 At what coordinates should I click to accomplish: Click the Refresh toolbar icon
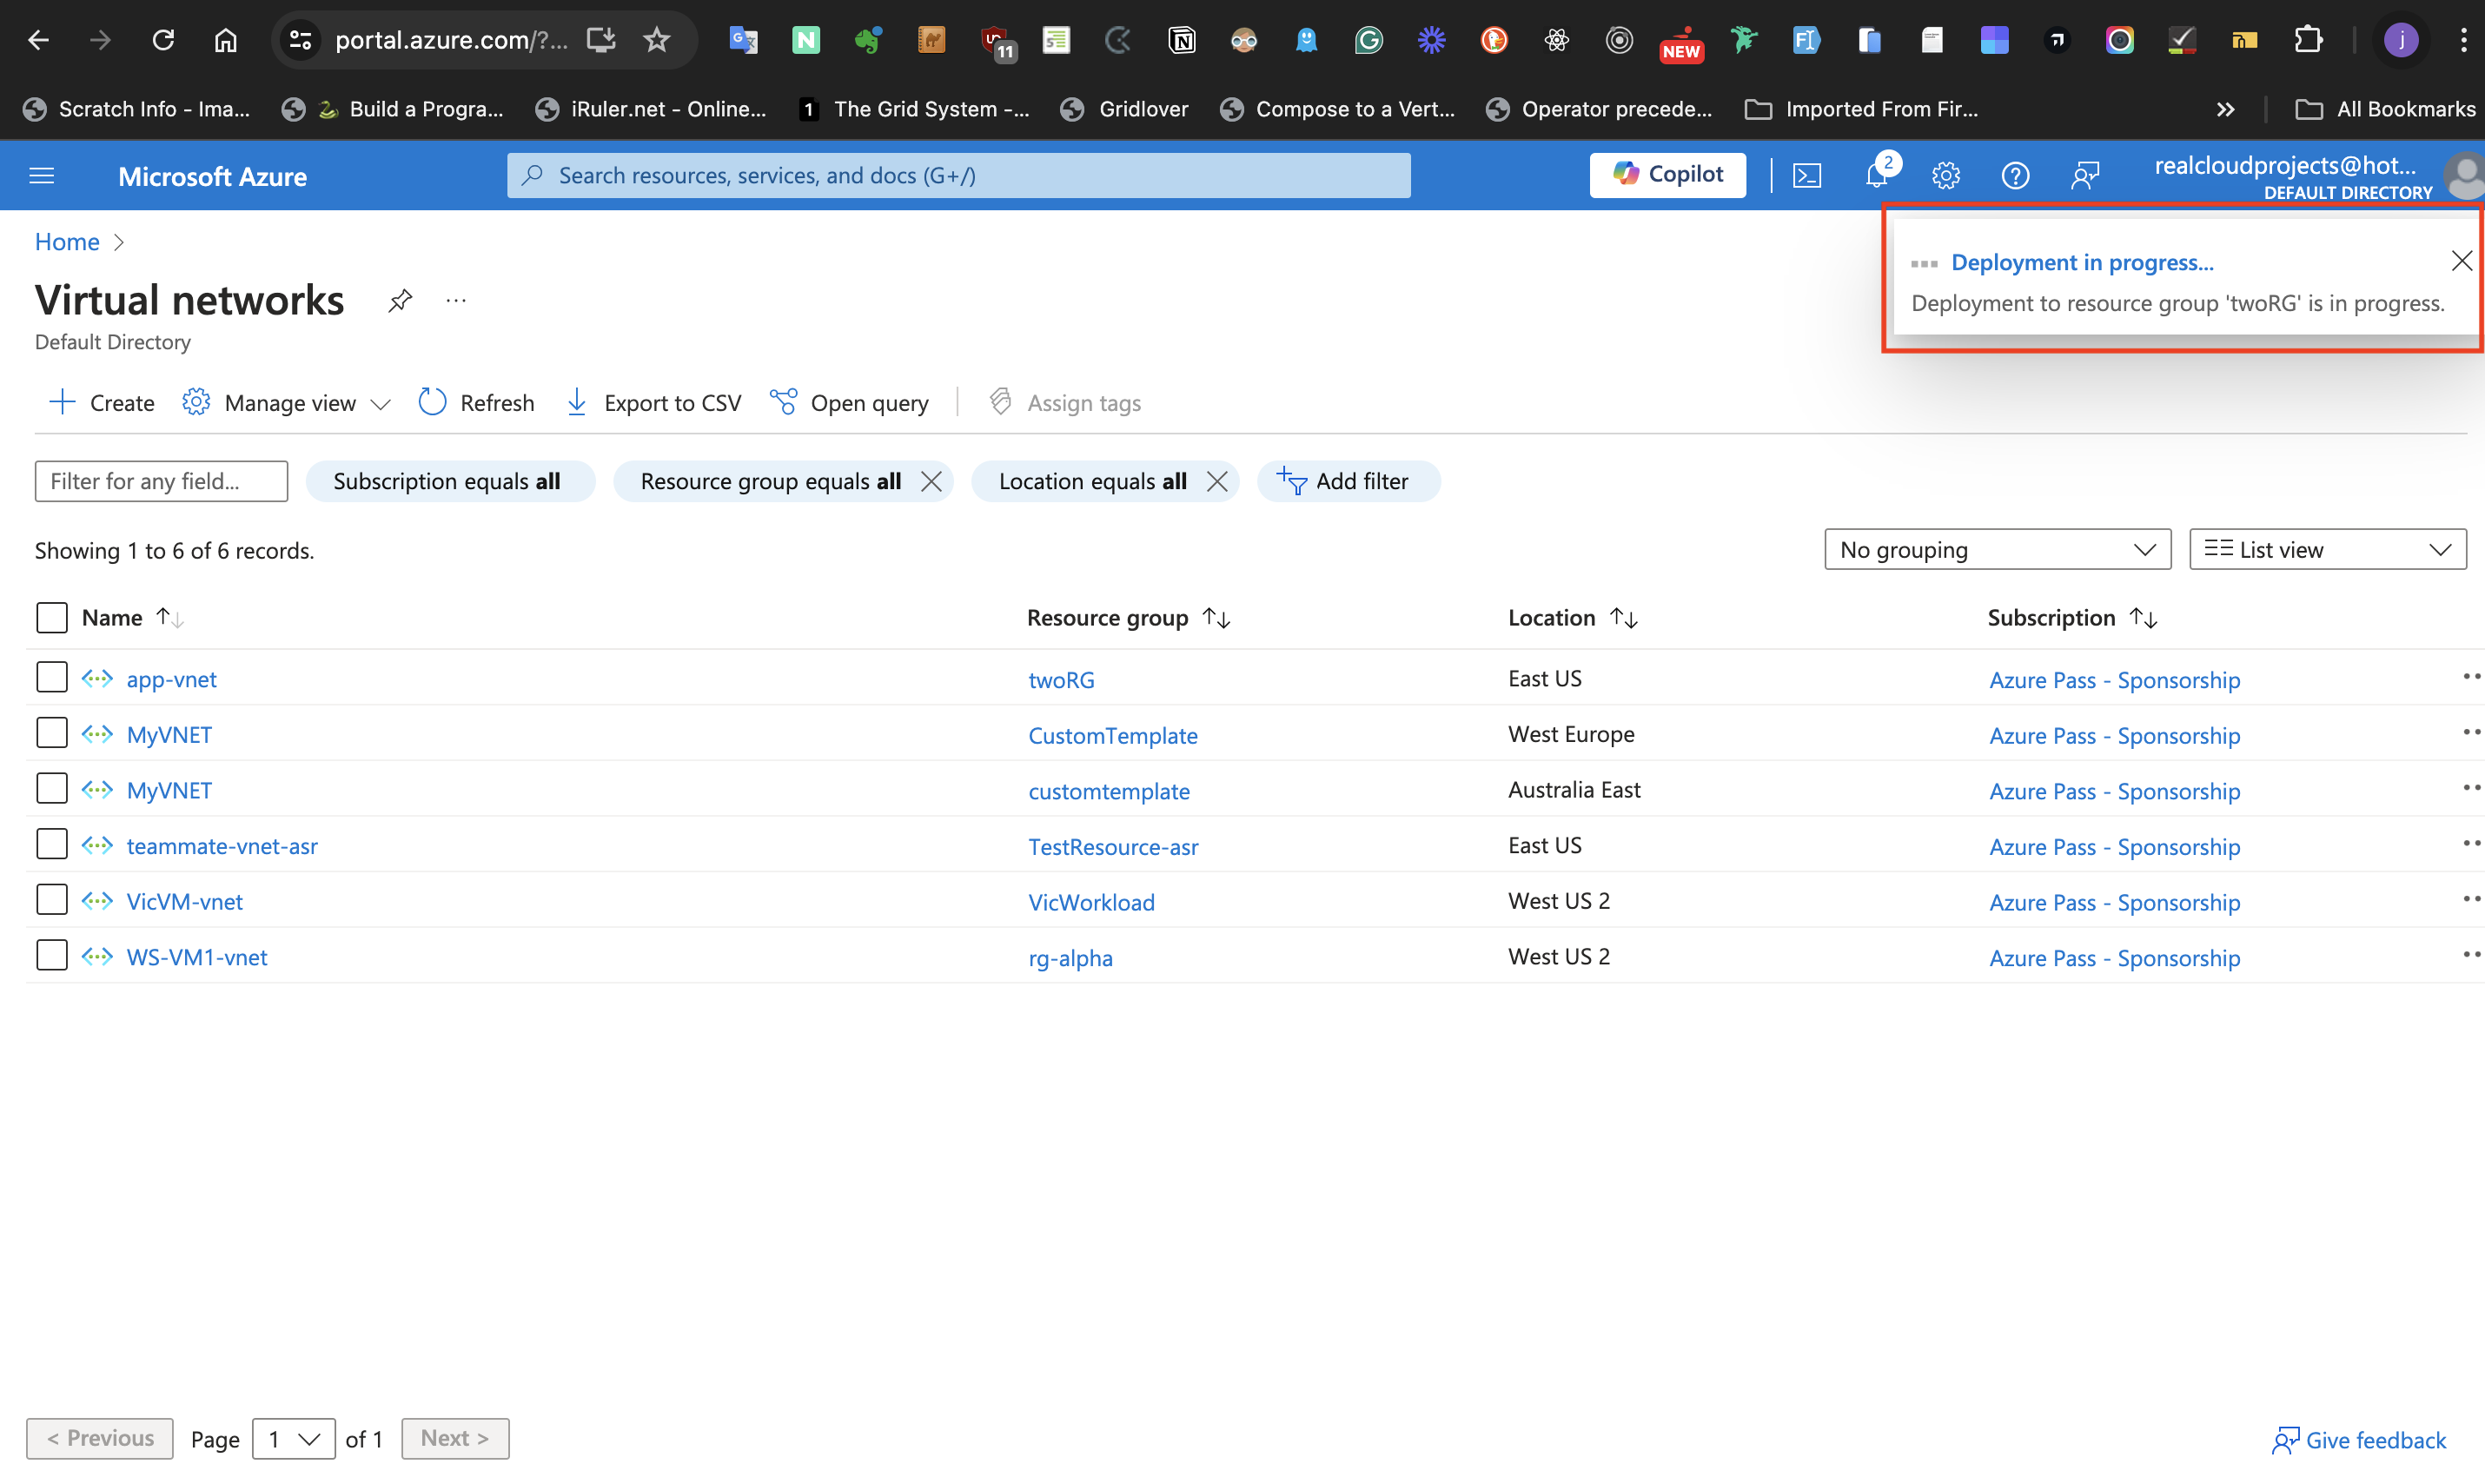(x=432, y=402)
